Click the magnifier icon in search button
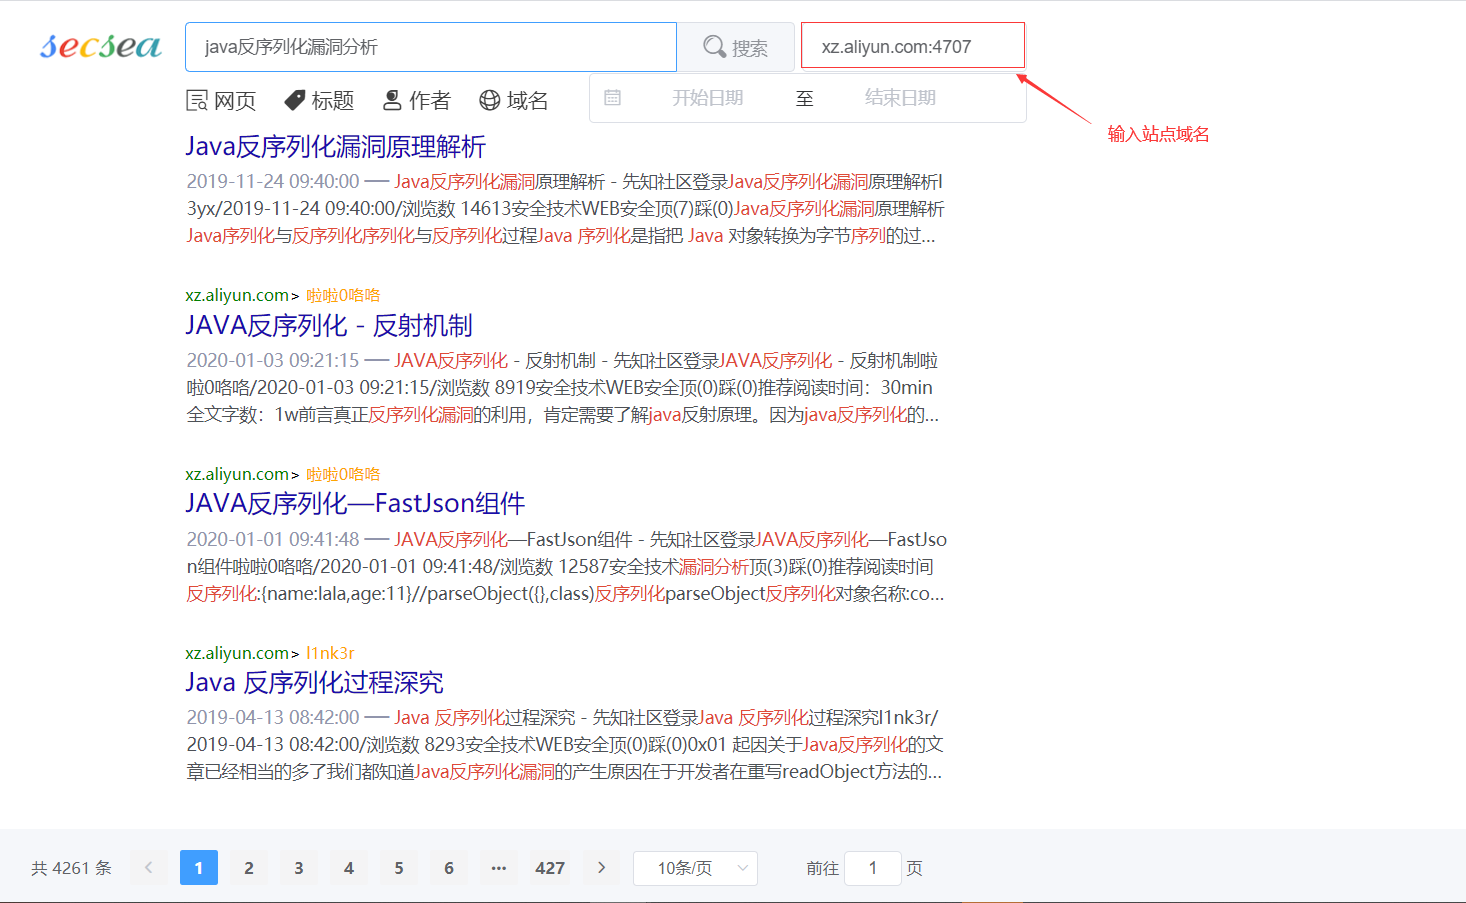Image resolution: width=1466 pixels, height=903 pixels. click(x=714, y=47)
